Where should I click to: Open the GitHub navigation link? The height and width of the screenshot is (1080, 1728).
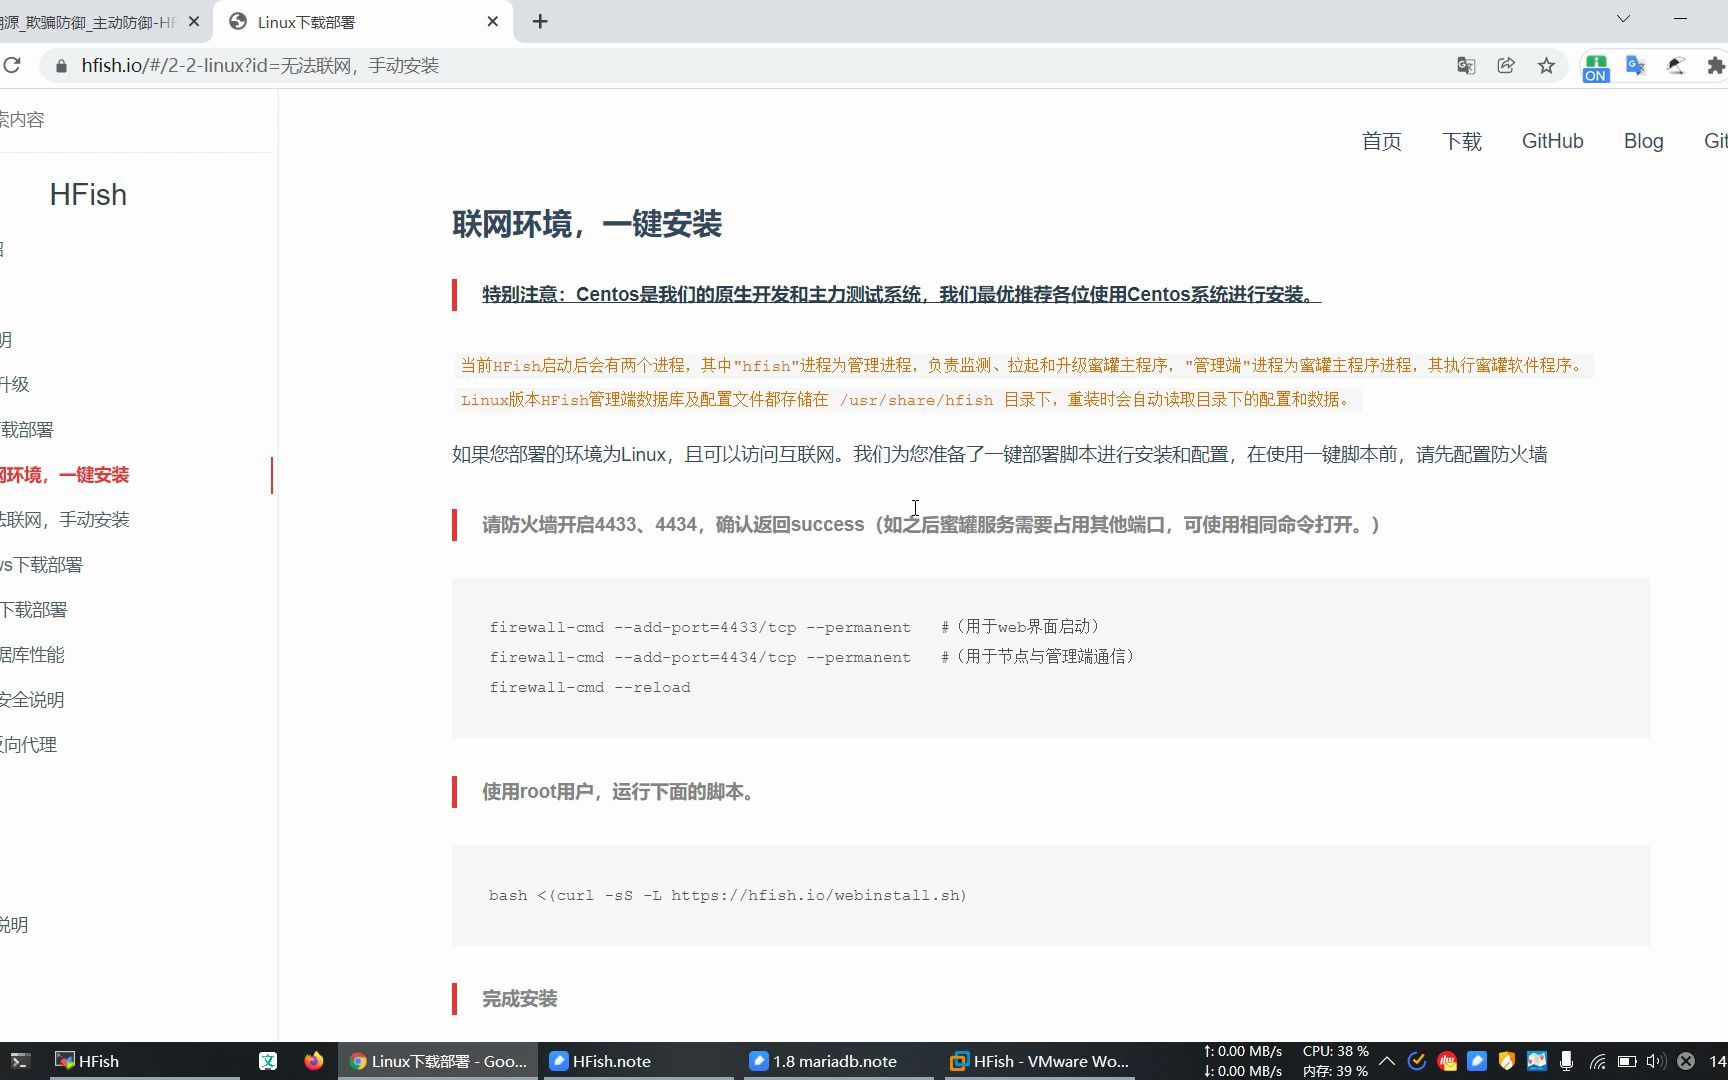coord(1553,141)
